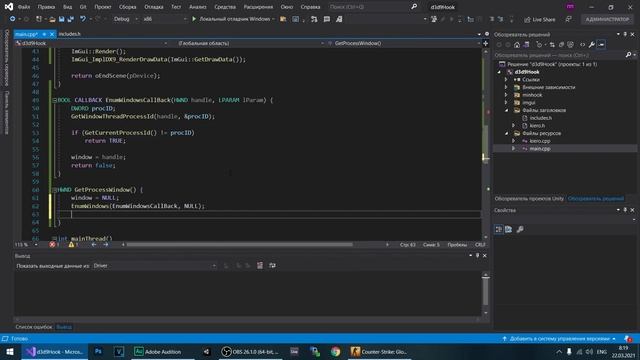Select includes.h in Solution Explorer
This screenshot has width=640, height=360.
[541, 118]
